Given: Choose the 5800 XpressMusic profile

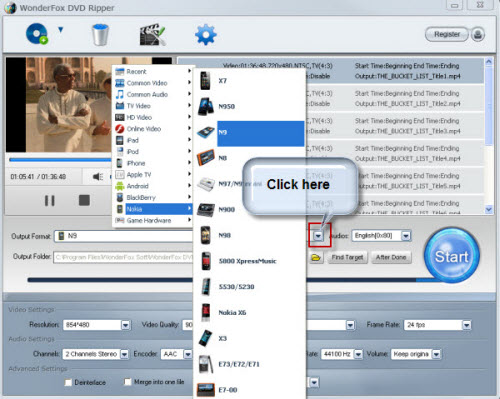Looking at the screenshot, I should point(250,261).
